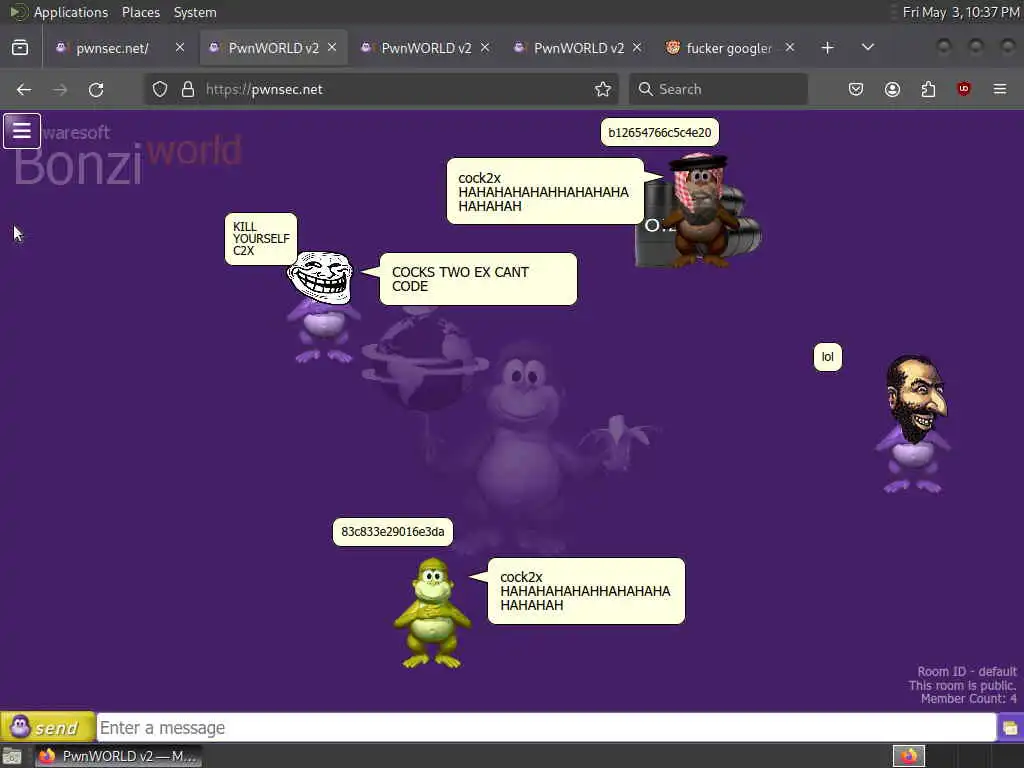This screenshot has width=1024, height=768.
Task: Select PwnWORLD v2 taskbar window button
Action: (x=119, y=756)
